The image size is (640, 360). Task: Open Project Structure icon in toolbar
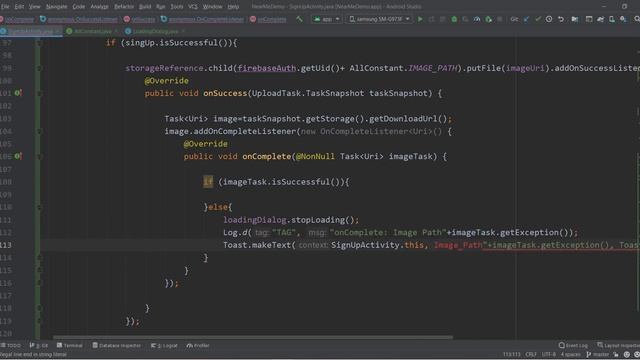point(589,19)
